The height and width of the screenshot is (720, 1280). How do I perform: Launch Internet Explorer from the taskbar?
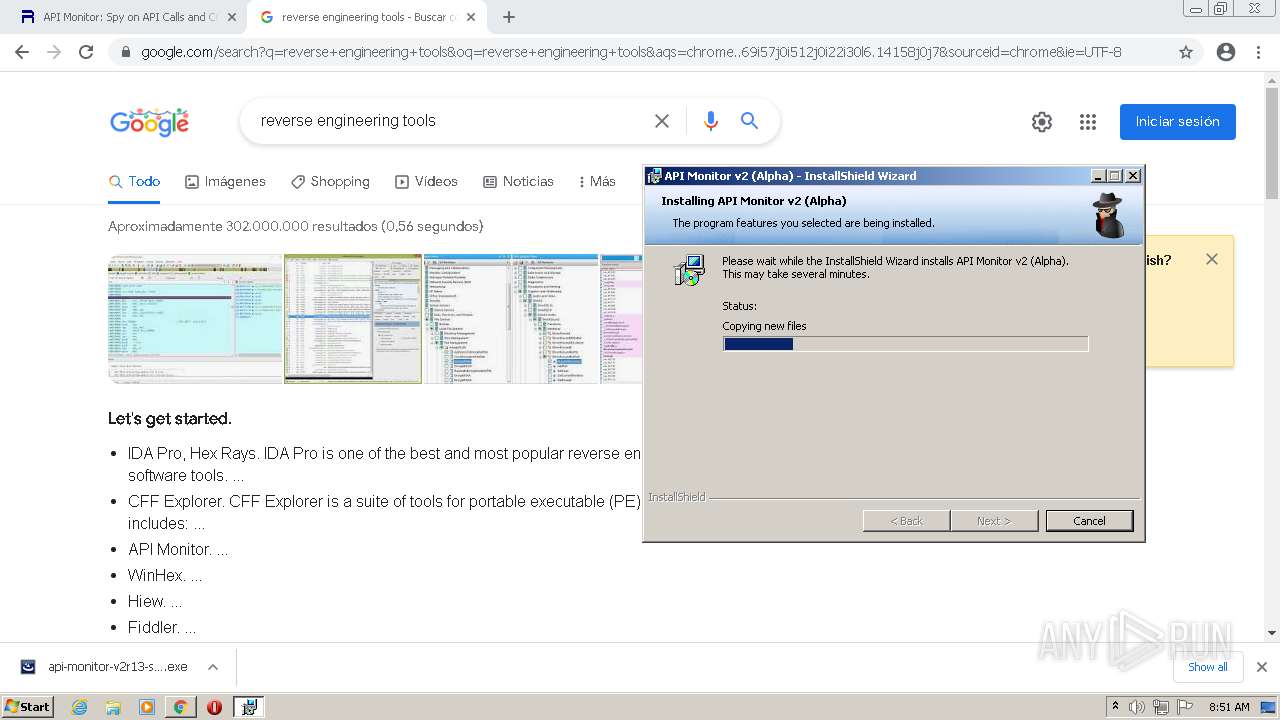(79, 707)
